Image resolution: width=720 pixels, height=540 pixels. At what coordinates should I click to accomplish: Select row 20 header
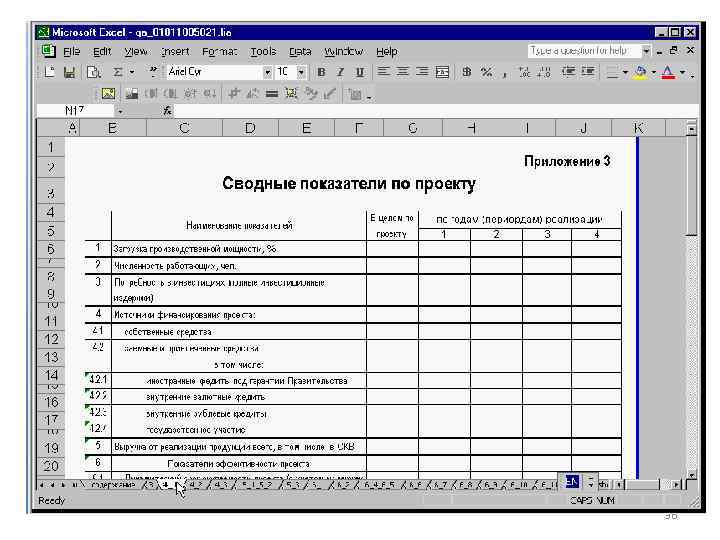[x=51, y=466]
